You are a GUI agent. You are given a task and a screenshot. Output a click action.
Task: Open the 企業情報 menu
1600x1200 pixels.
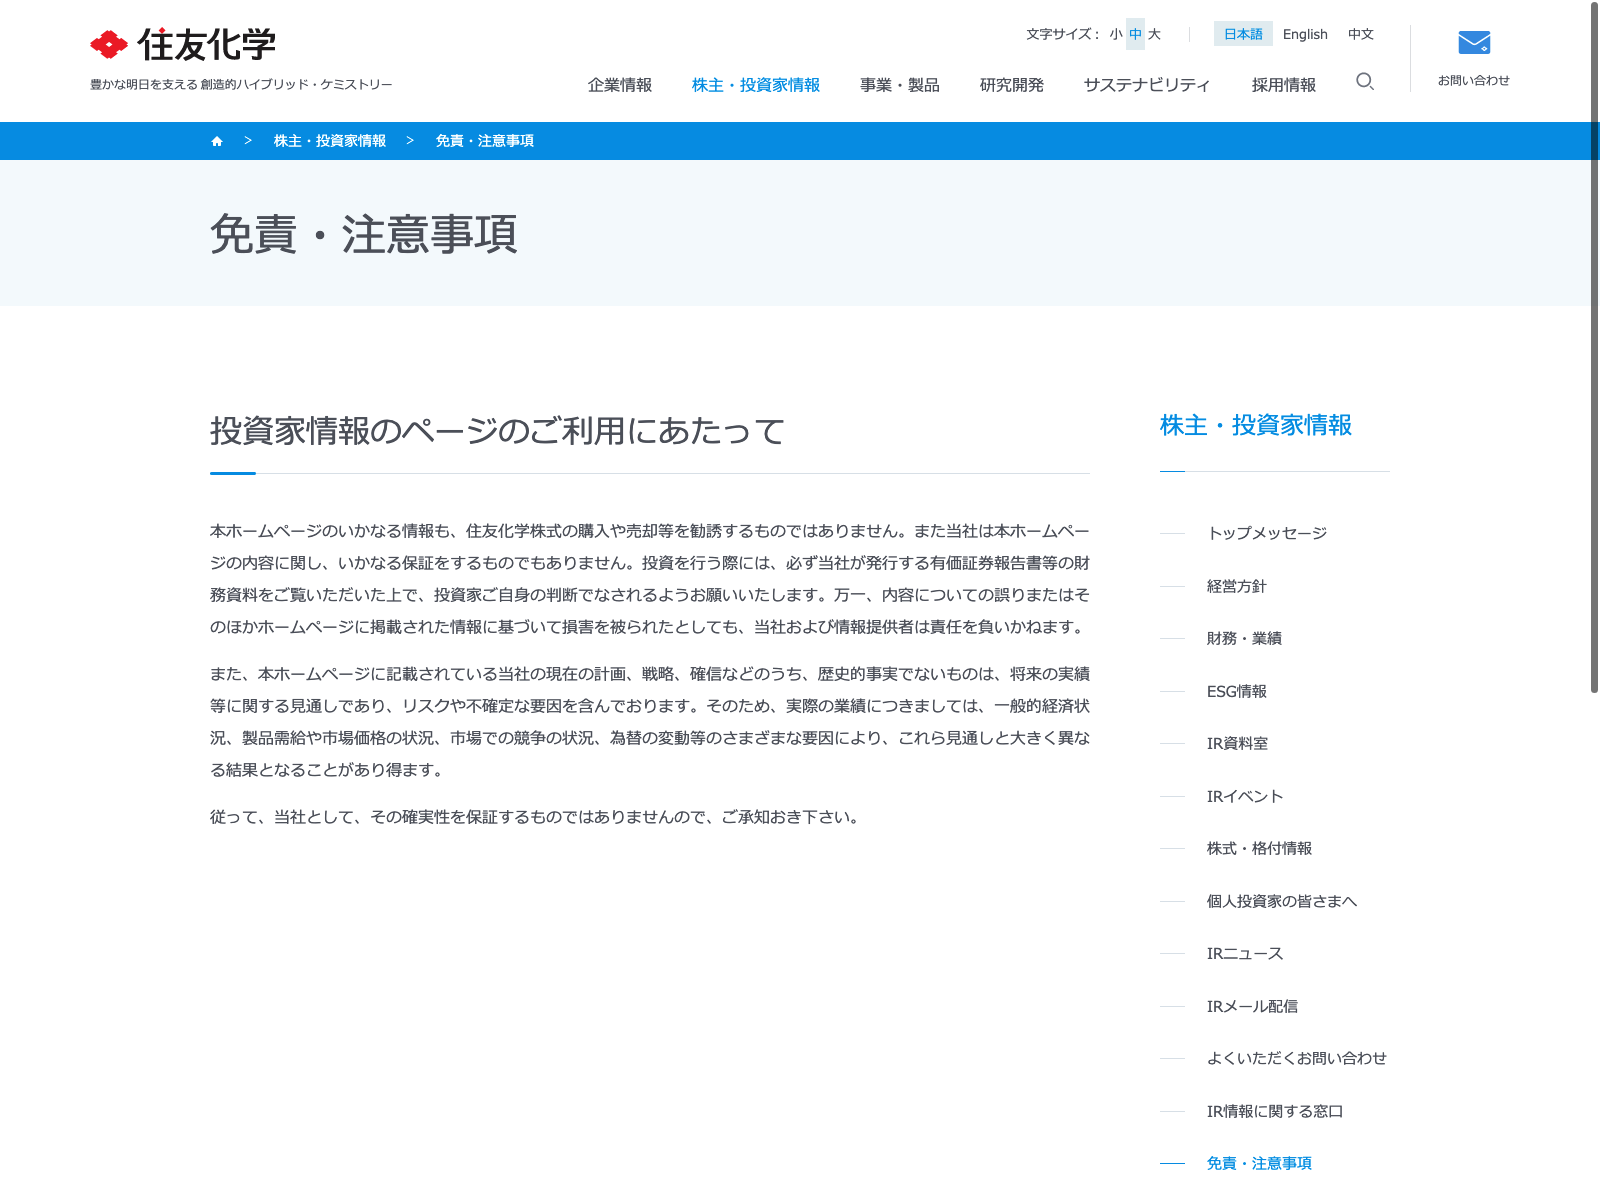[619, 85]
